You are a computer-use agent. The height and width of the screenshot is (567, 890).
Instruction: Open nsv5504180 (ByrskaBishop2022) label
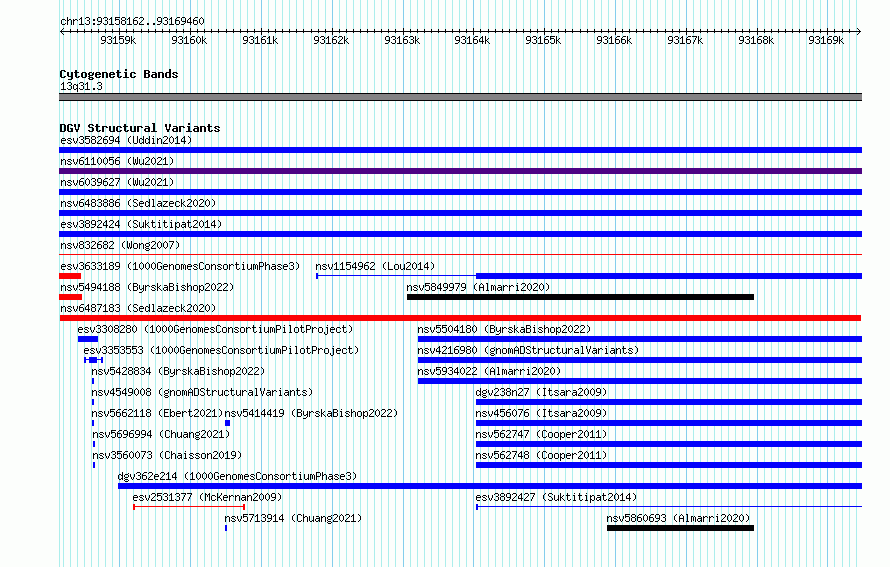[504, 329]
